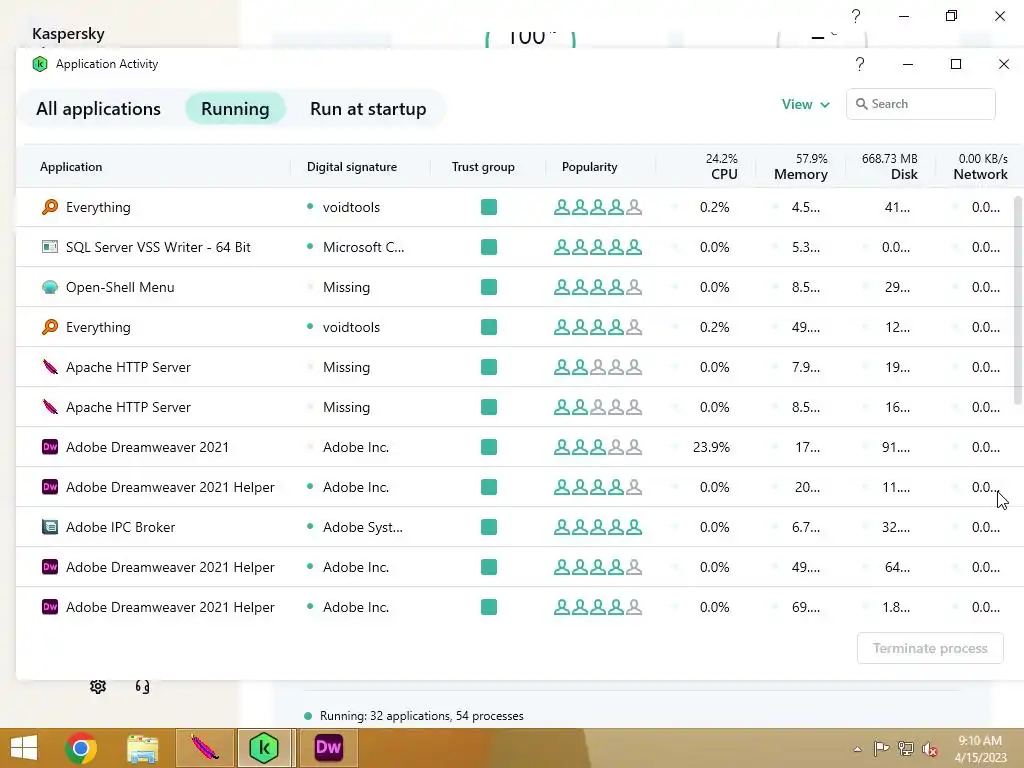This screenshot has width=1024, height=768.
Task: Sort by Popularity column header
Action: (589, 167)
